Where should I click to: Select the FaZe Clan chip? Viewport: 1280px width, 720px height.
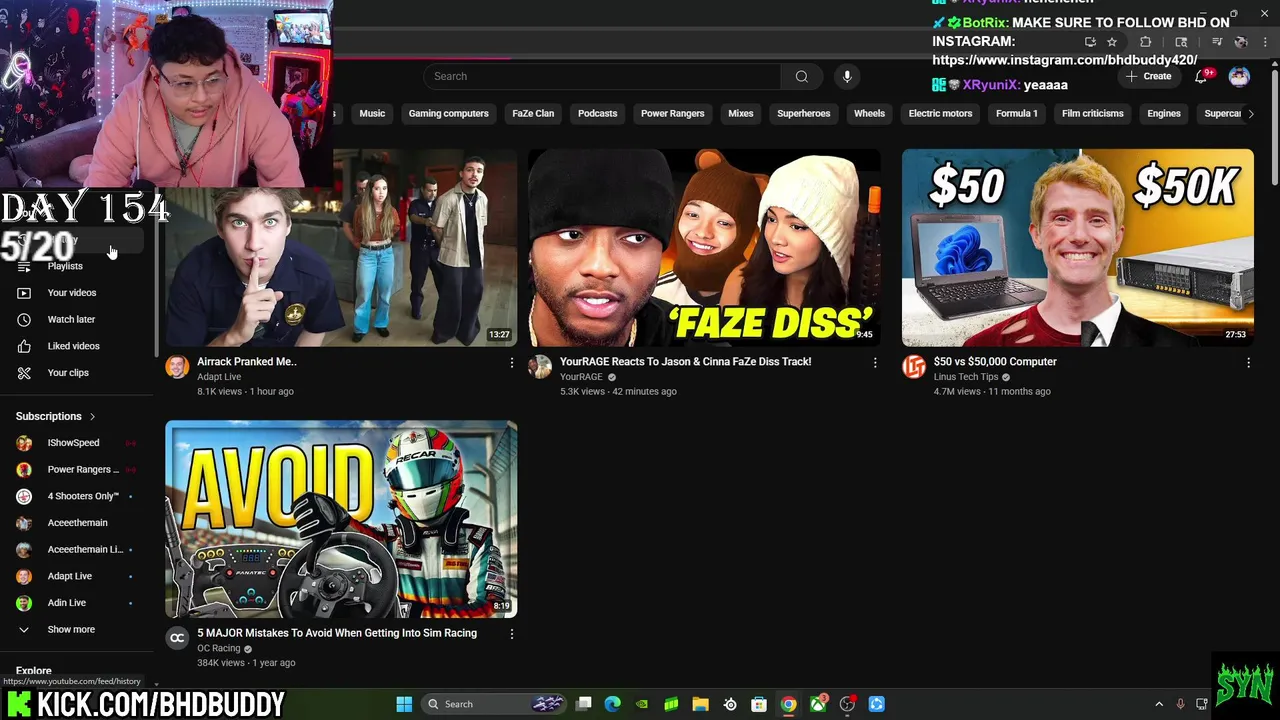pyautogui.click(x=533, y=114)
